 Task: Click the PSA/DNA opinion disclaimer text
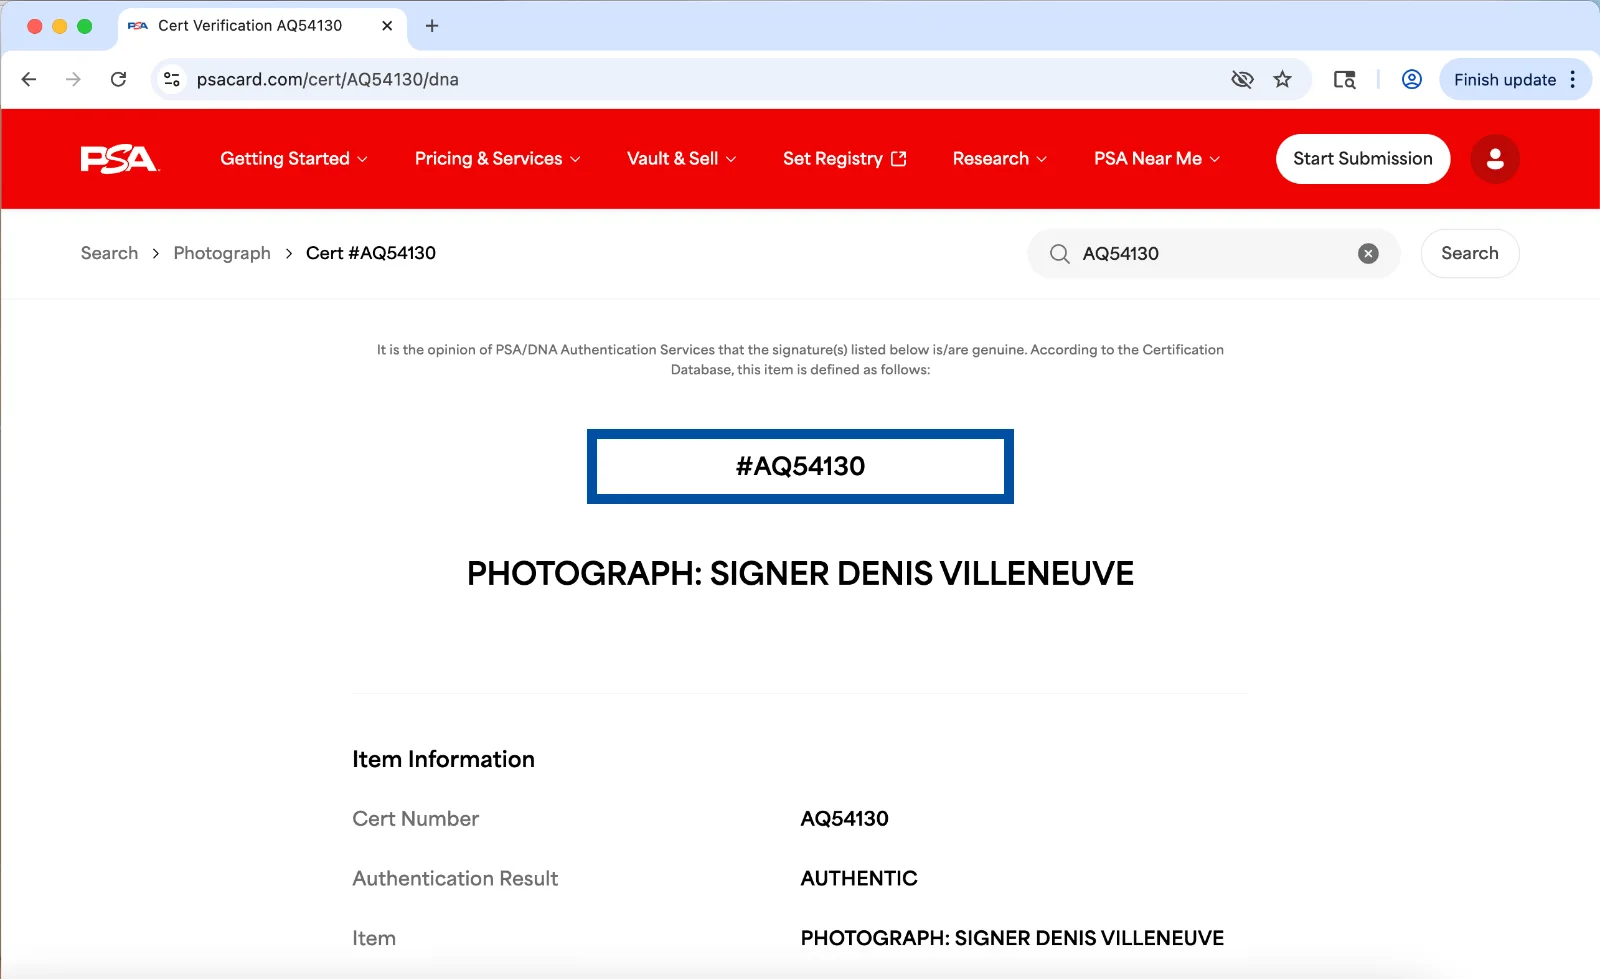800,360
